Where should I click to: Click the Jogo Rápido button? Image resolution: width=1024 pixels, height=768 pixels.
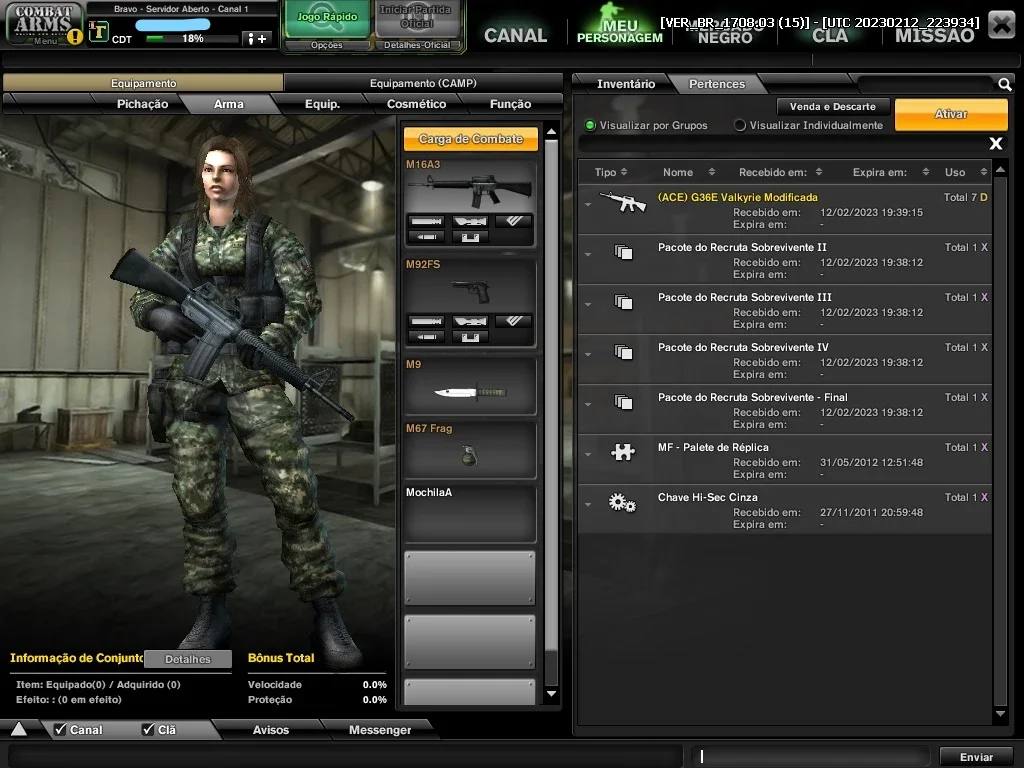tap(327, 21)
